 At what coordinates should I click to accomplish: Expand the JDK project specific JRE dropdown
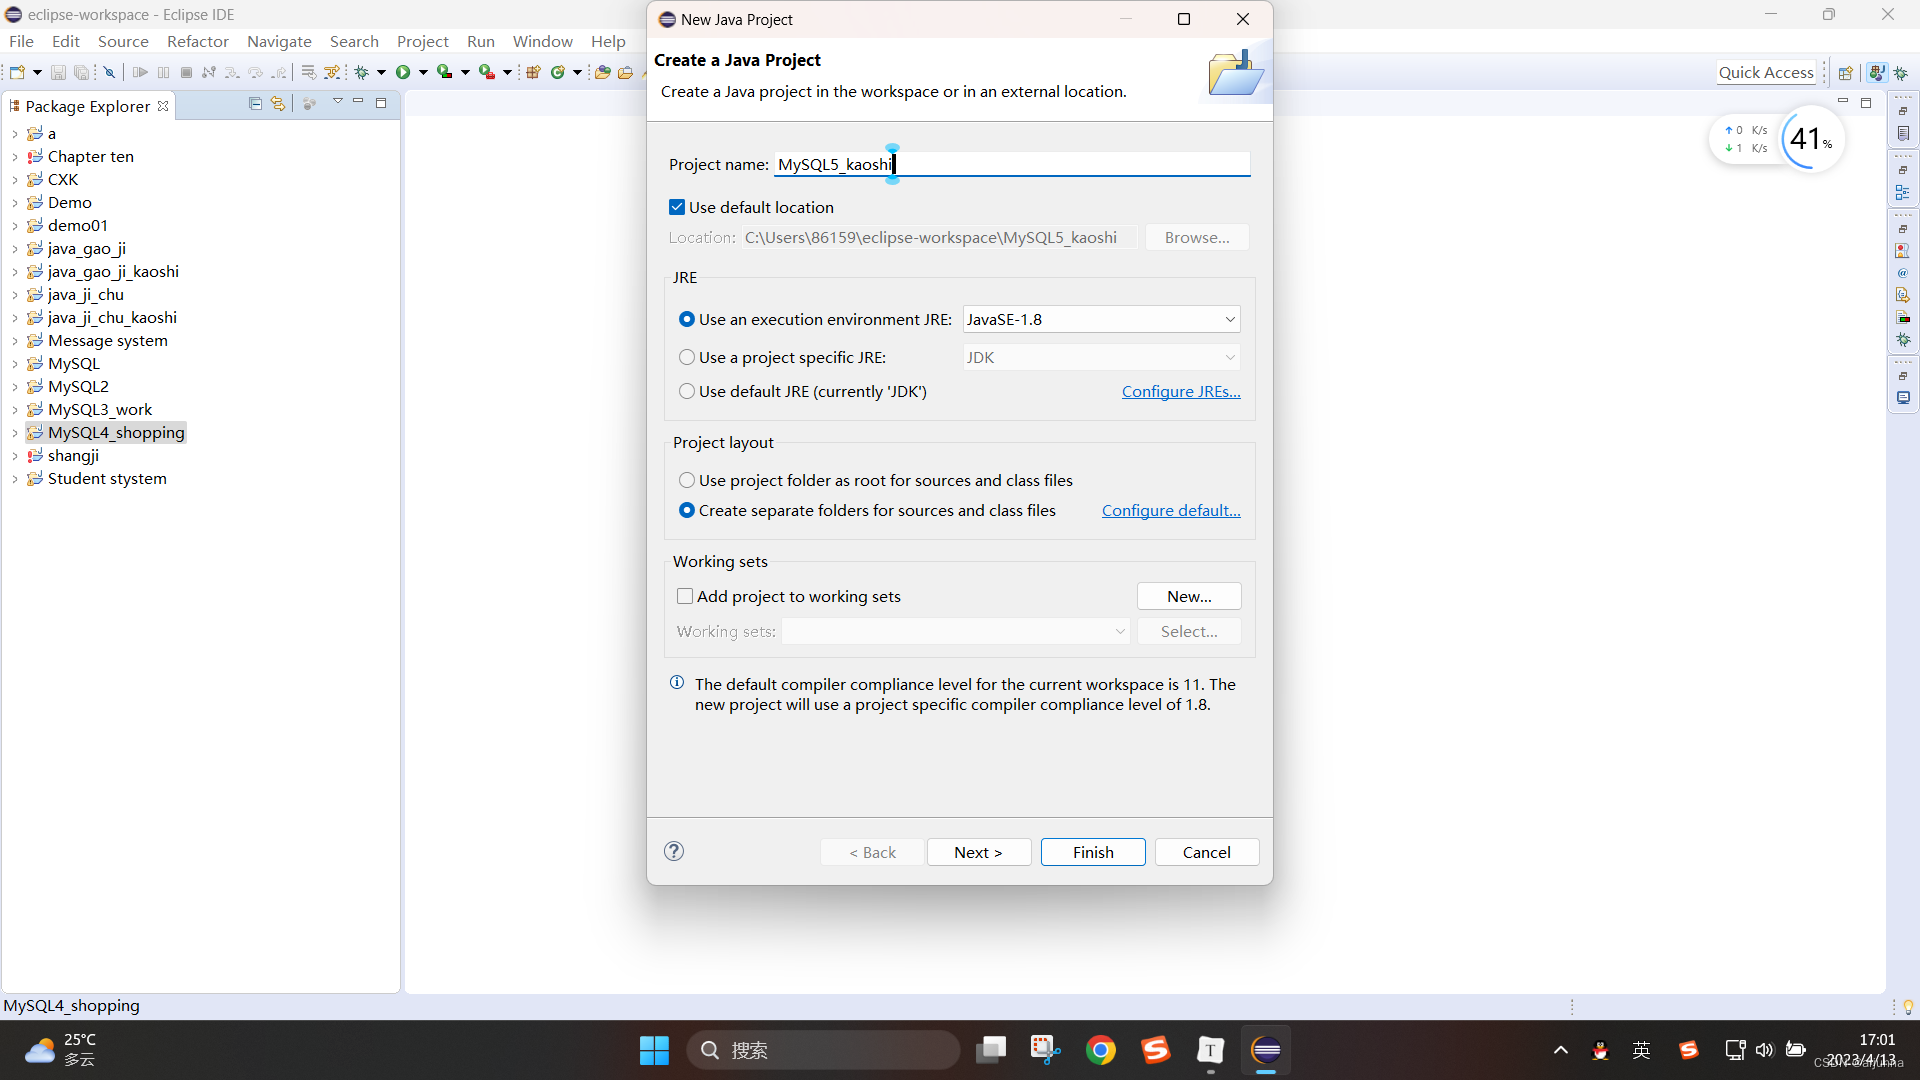(x=1226, y=357)
